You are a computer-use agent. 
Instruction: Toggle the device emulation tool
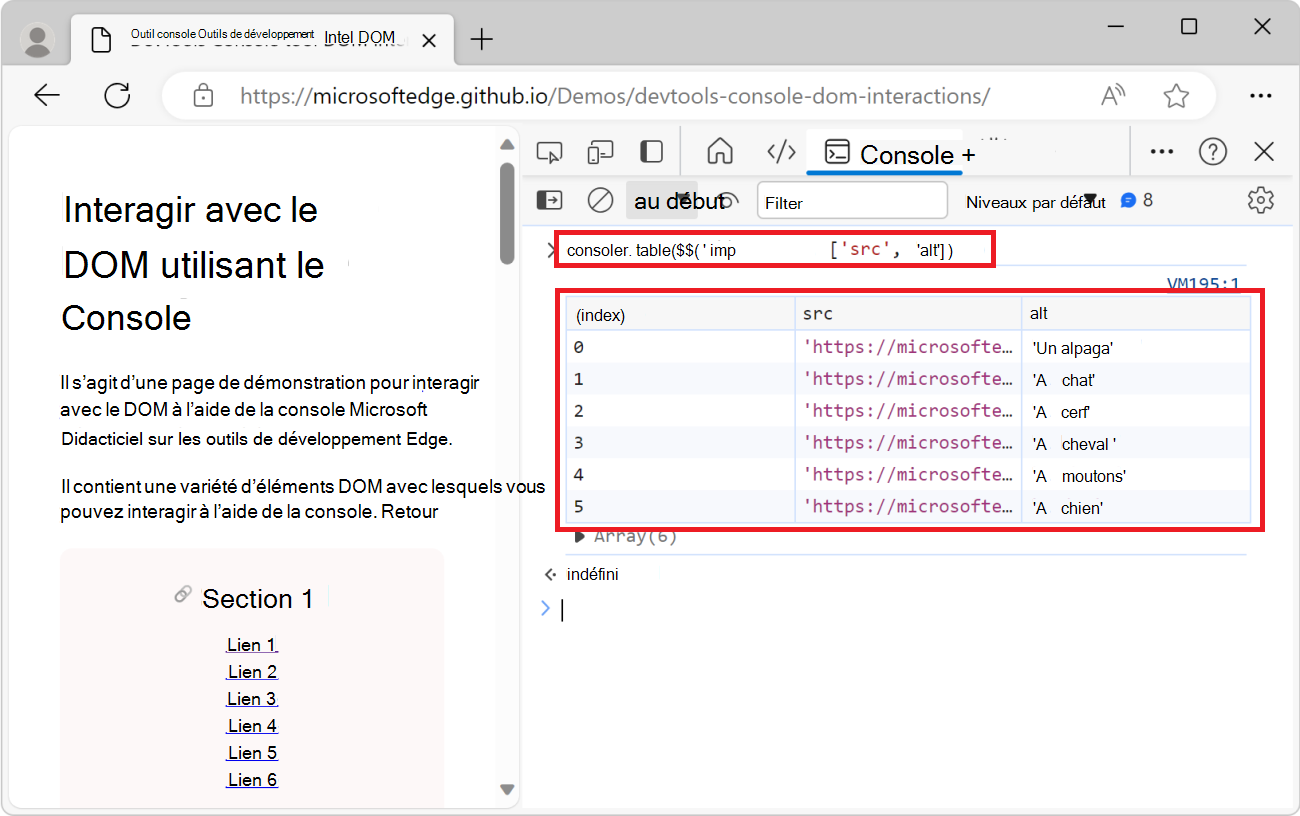[x=600, y=151]
